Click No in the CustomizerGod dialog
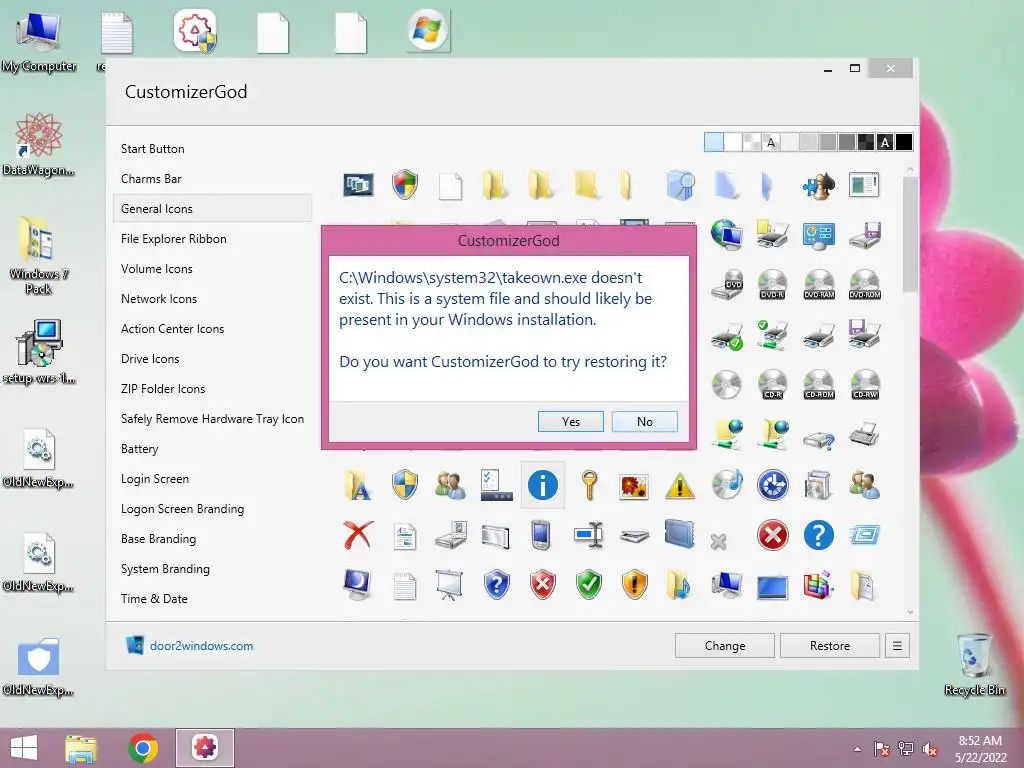The height and width of the screenshot is (768, 1024). (x=645, y=421)
